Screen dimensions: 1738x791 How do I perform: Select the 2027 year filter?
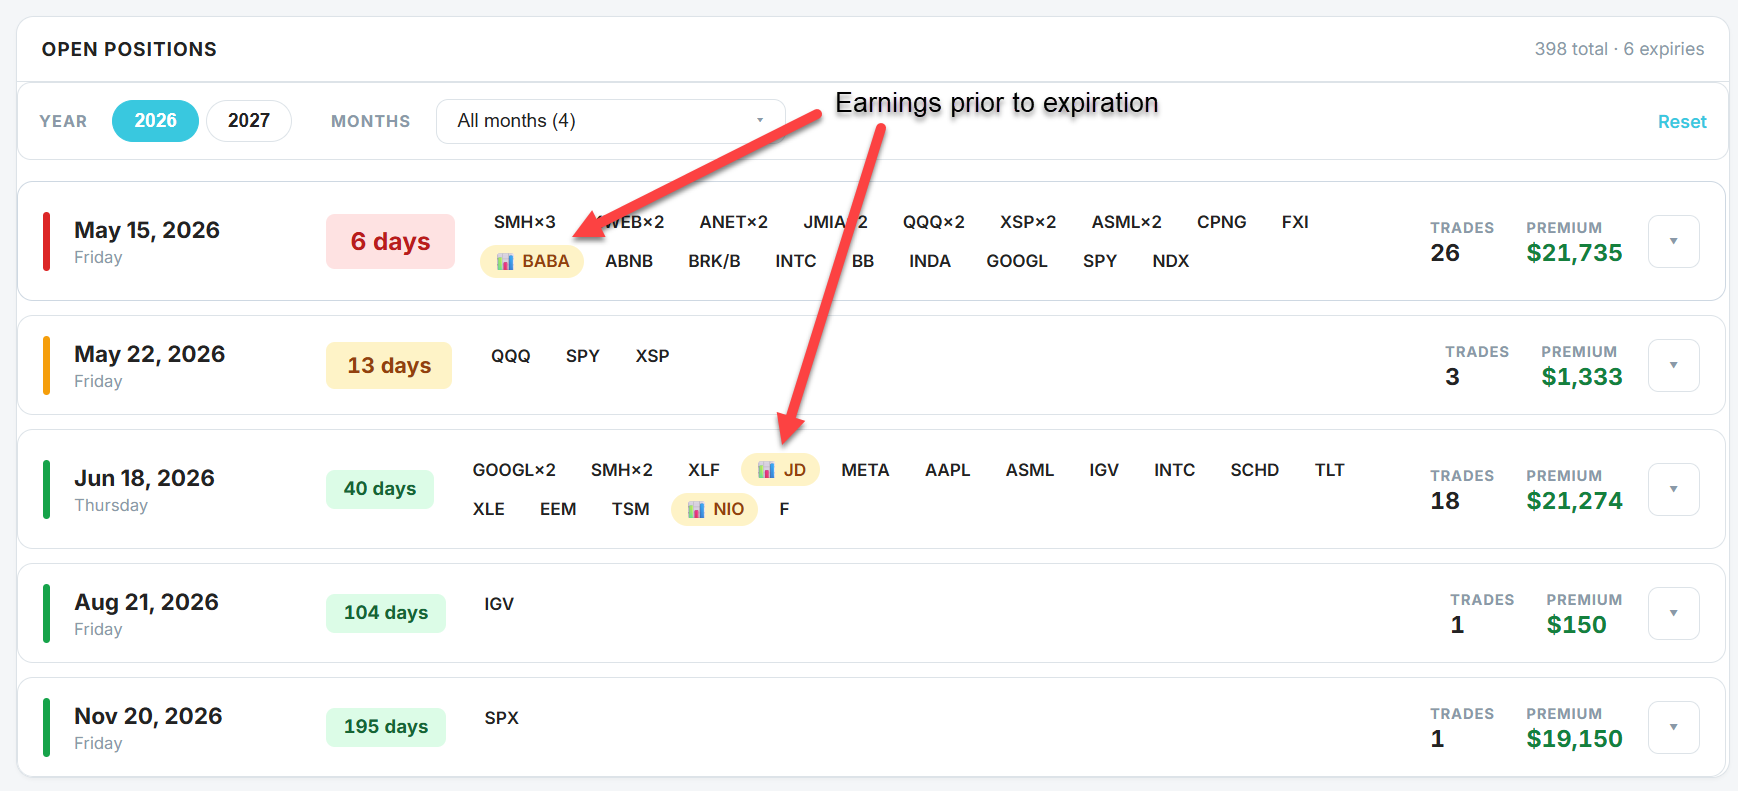[x=249, y=121]
